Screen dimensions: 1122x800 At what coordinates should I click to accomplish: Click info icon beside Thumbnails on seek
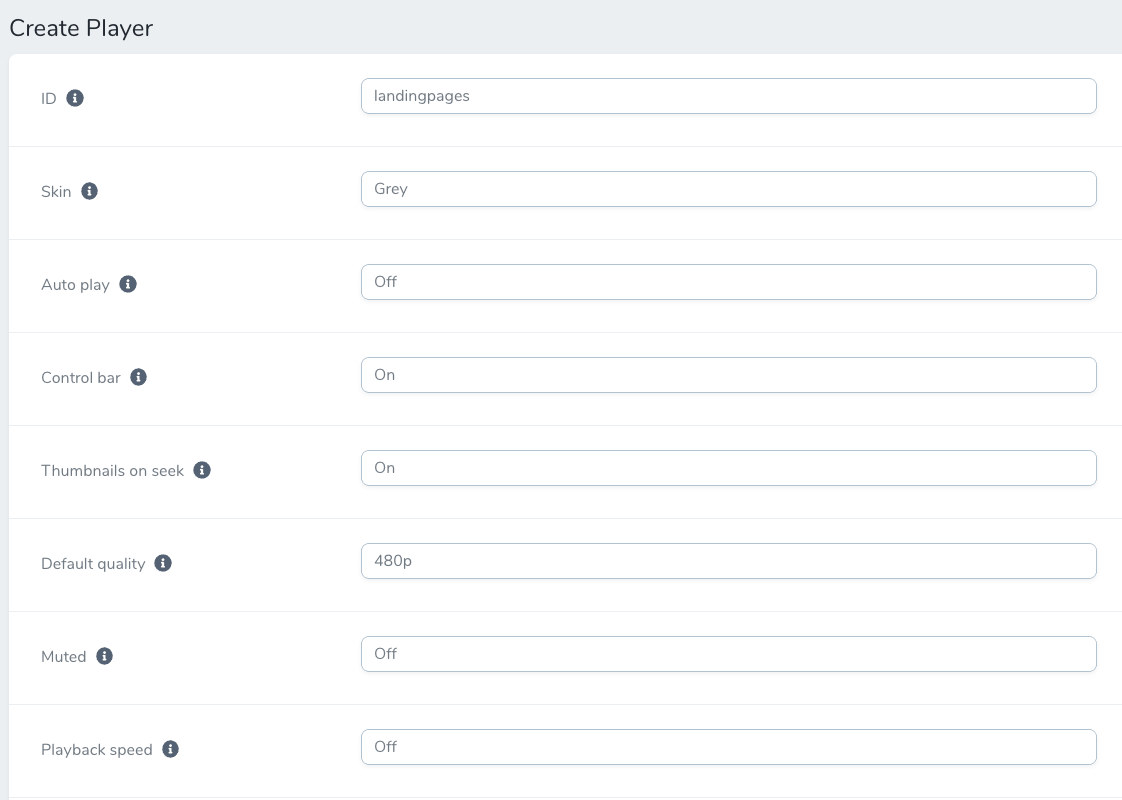click(203, 470)
